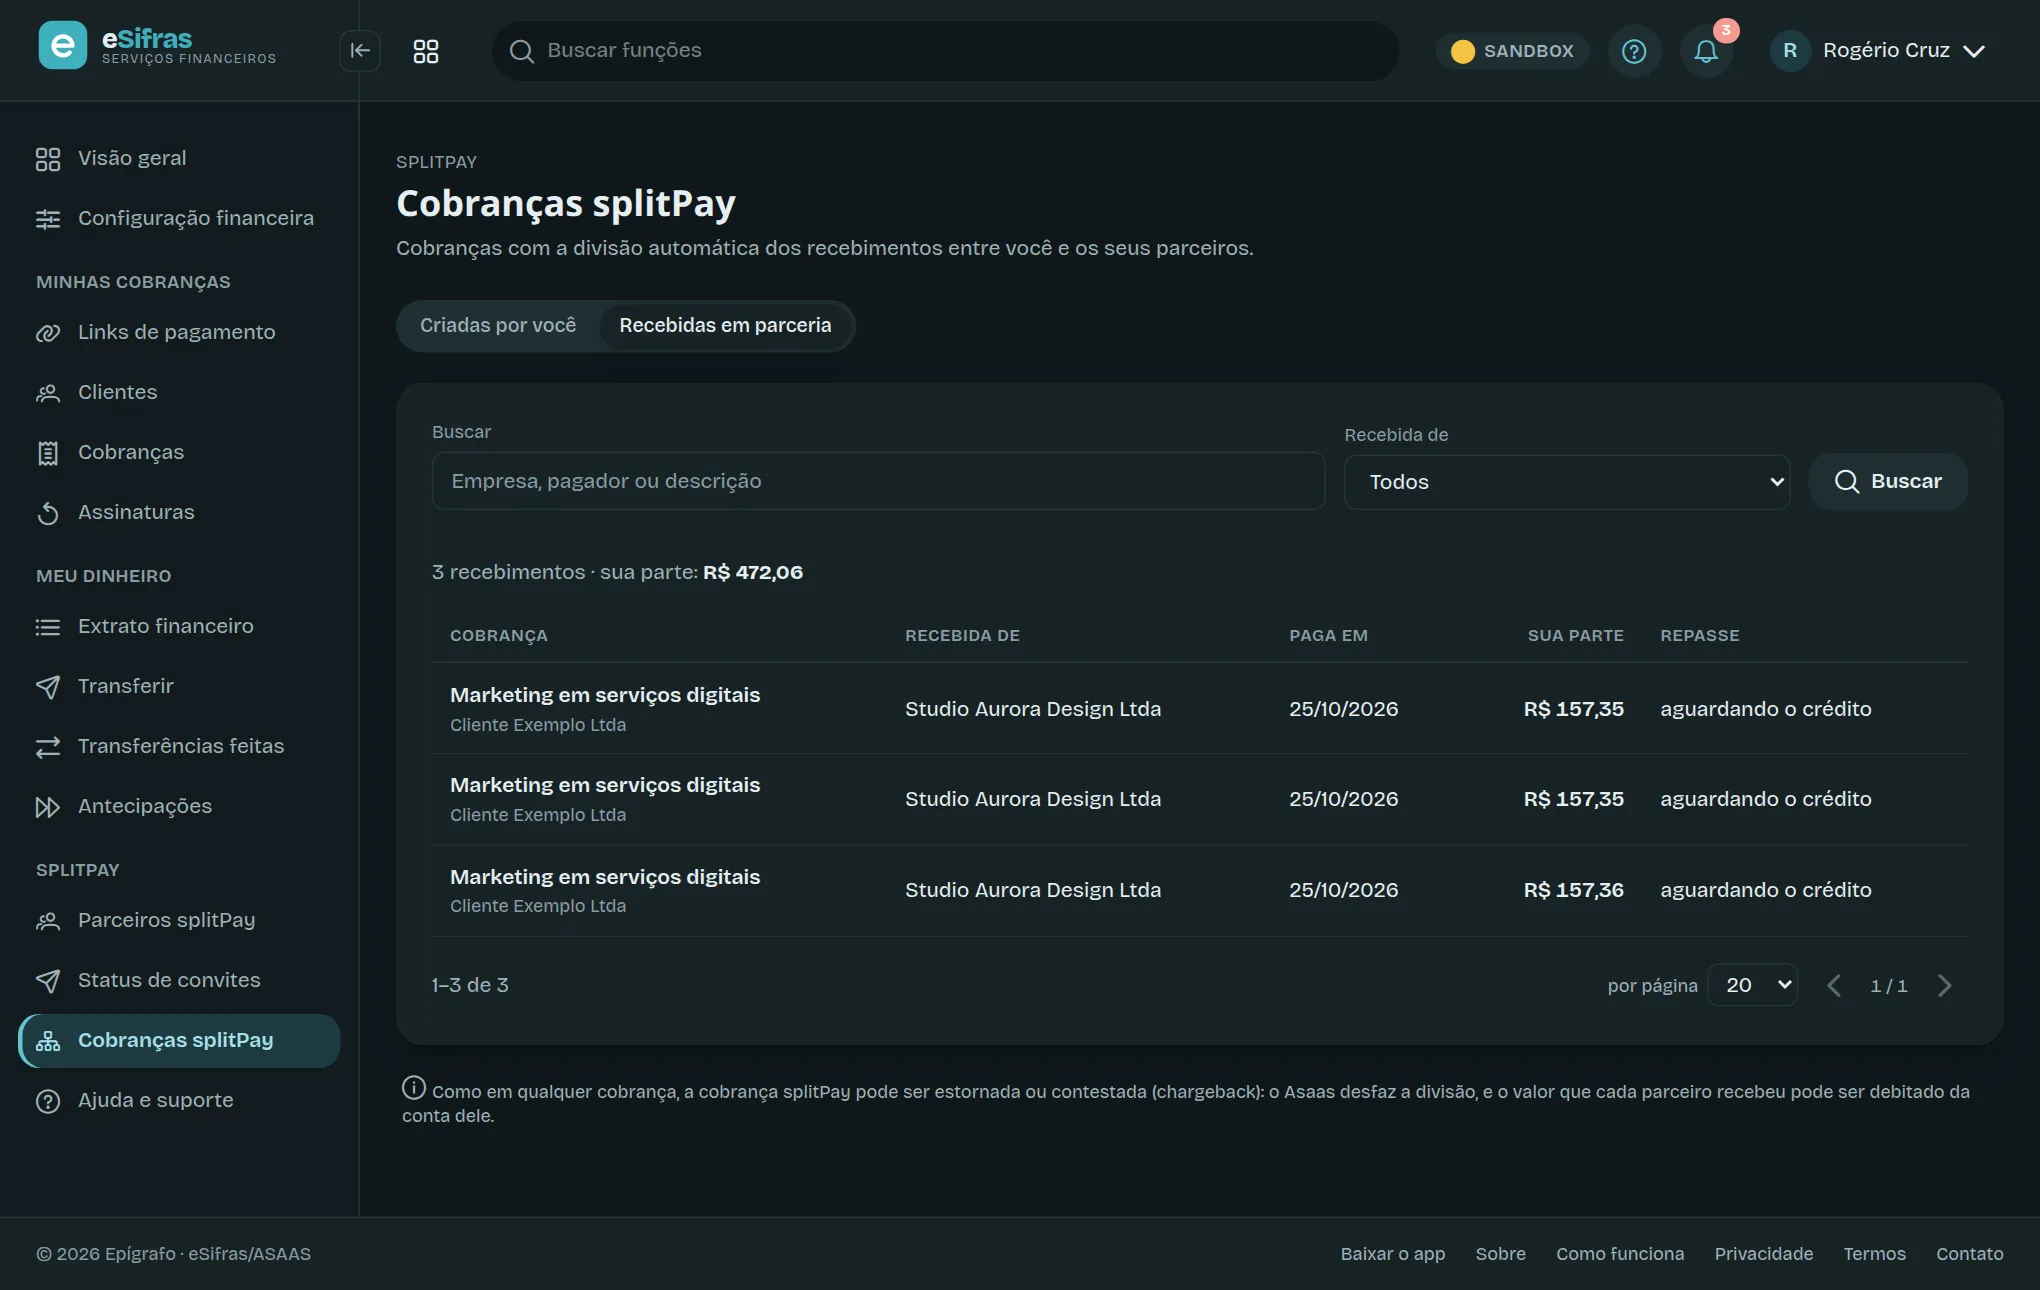Click the Transferências feitas arrows icon
Viewport: 2040px width, 1290px height.
(48, 747)
